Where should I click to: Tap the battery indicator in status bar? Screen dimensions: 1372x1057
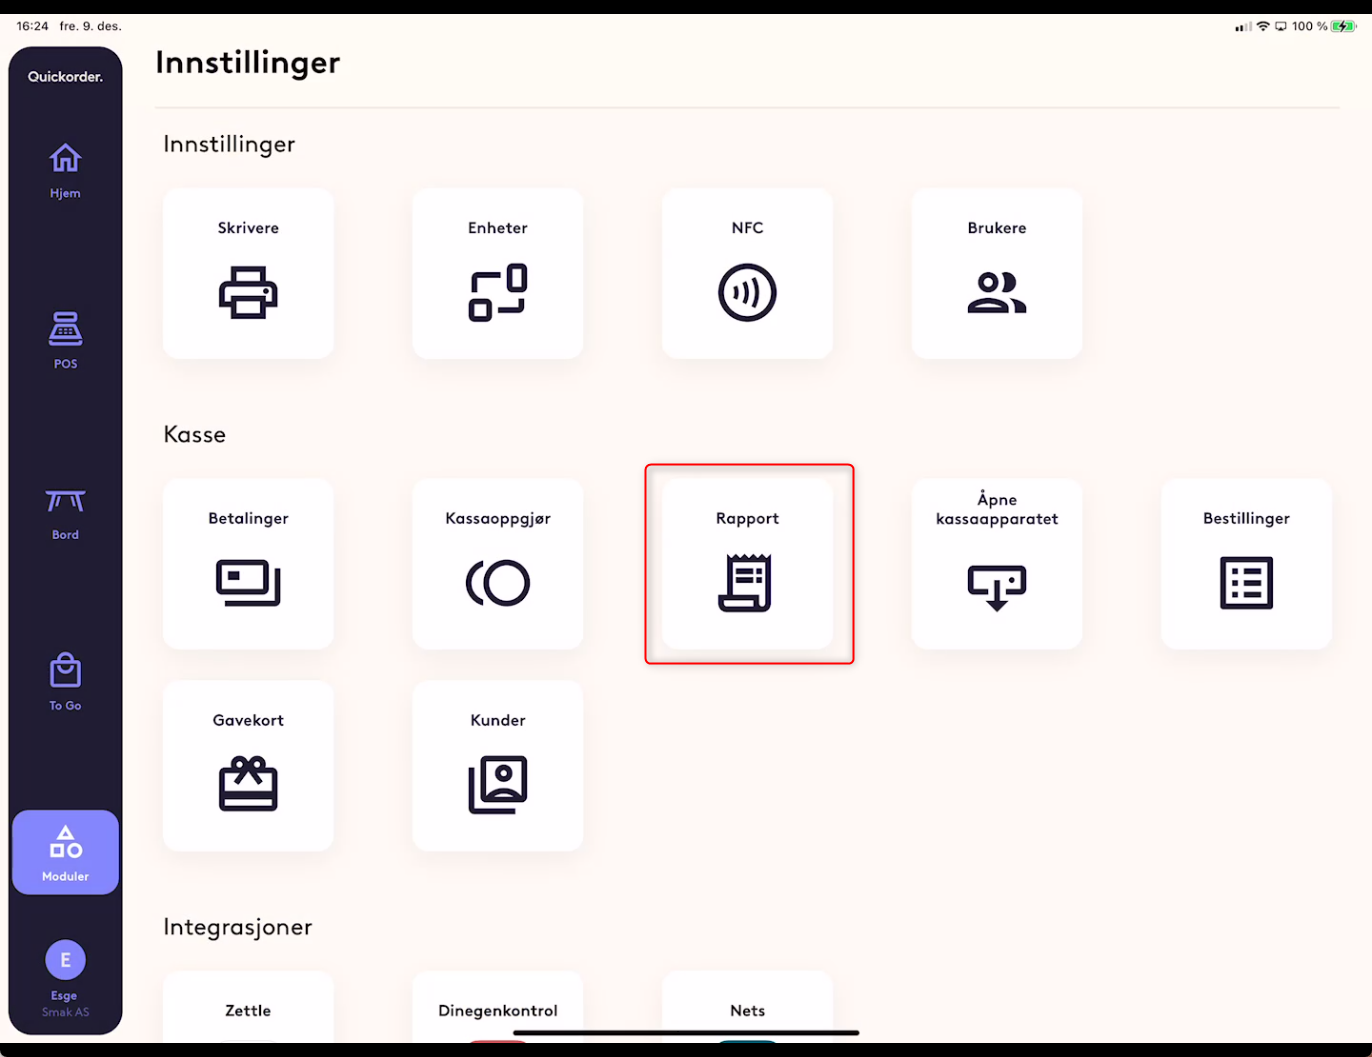tap(1343, 26)
